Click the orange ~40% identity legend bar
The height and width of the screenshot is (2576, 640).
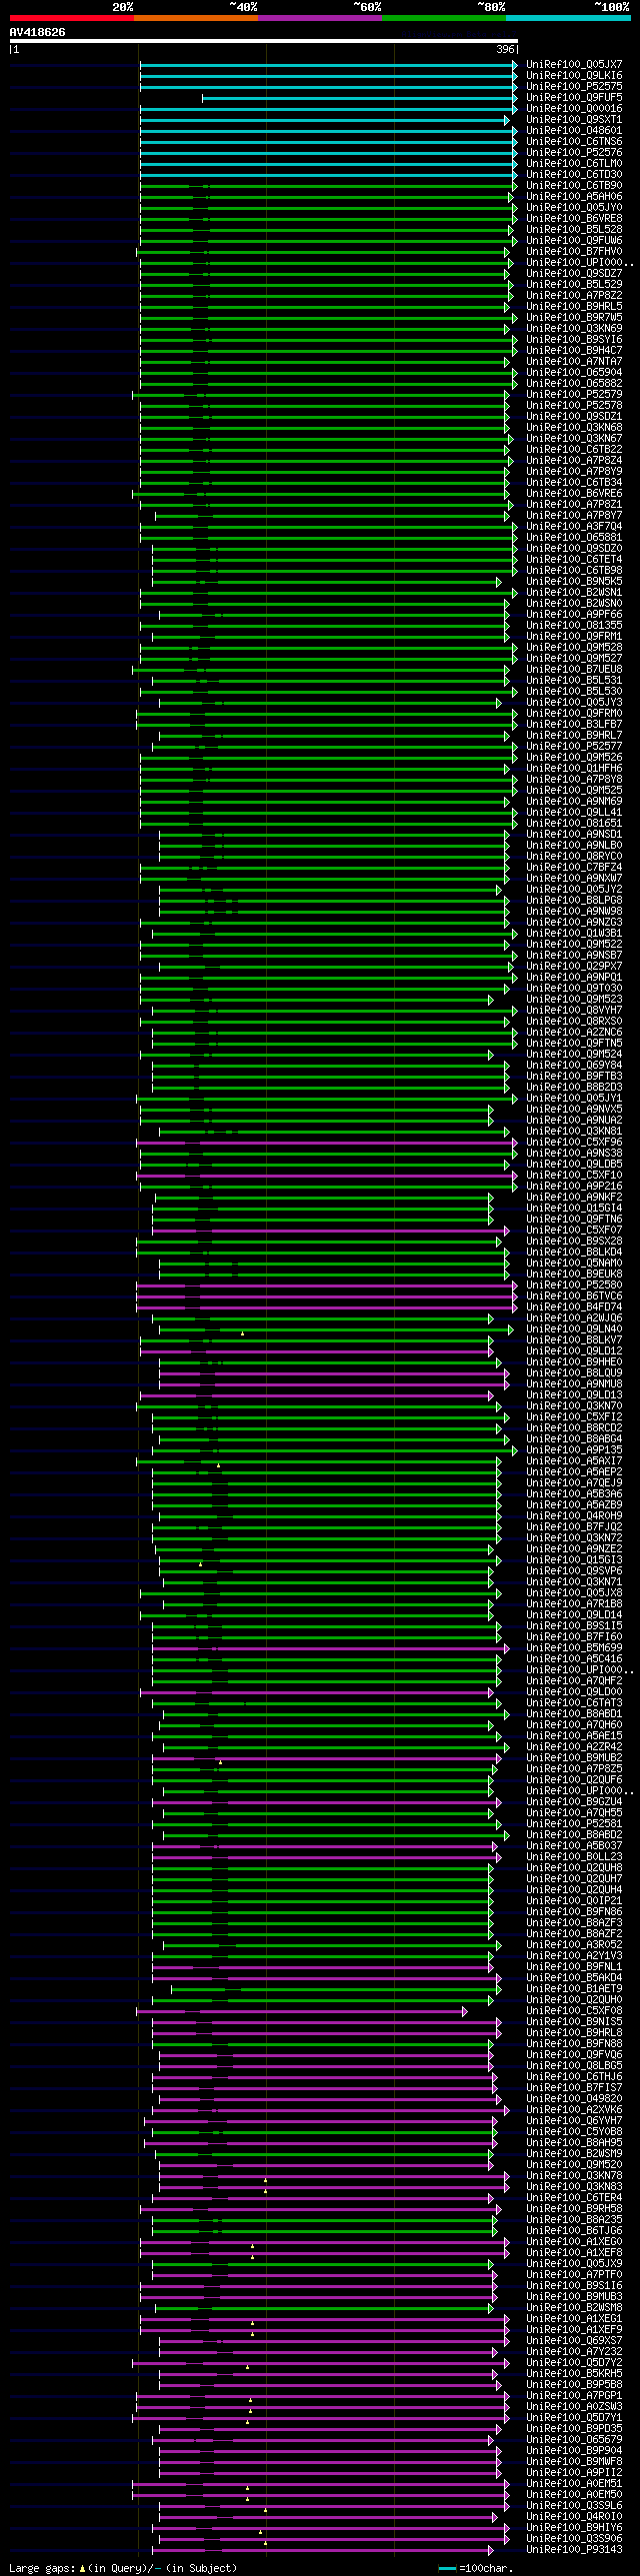(196, 18)
